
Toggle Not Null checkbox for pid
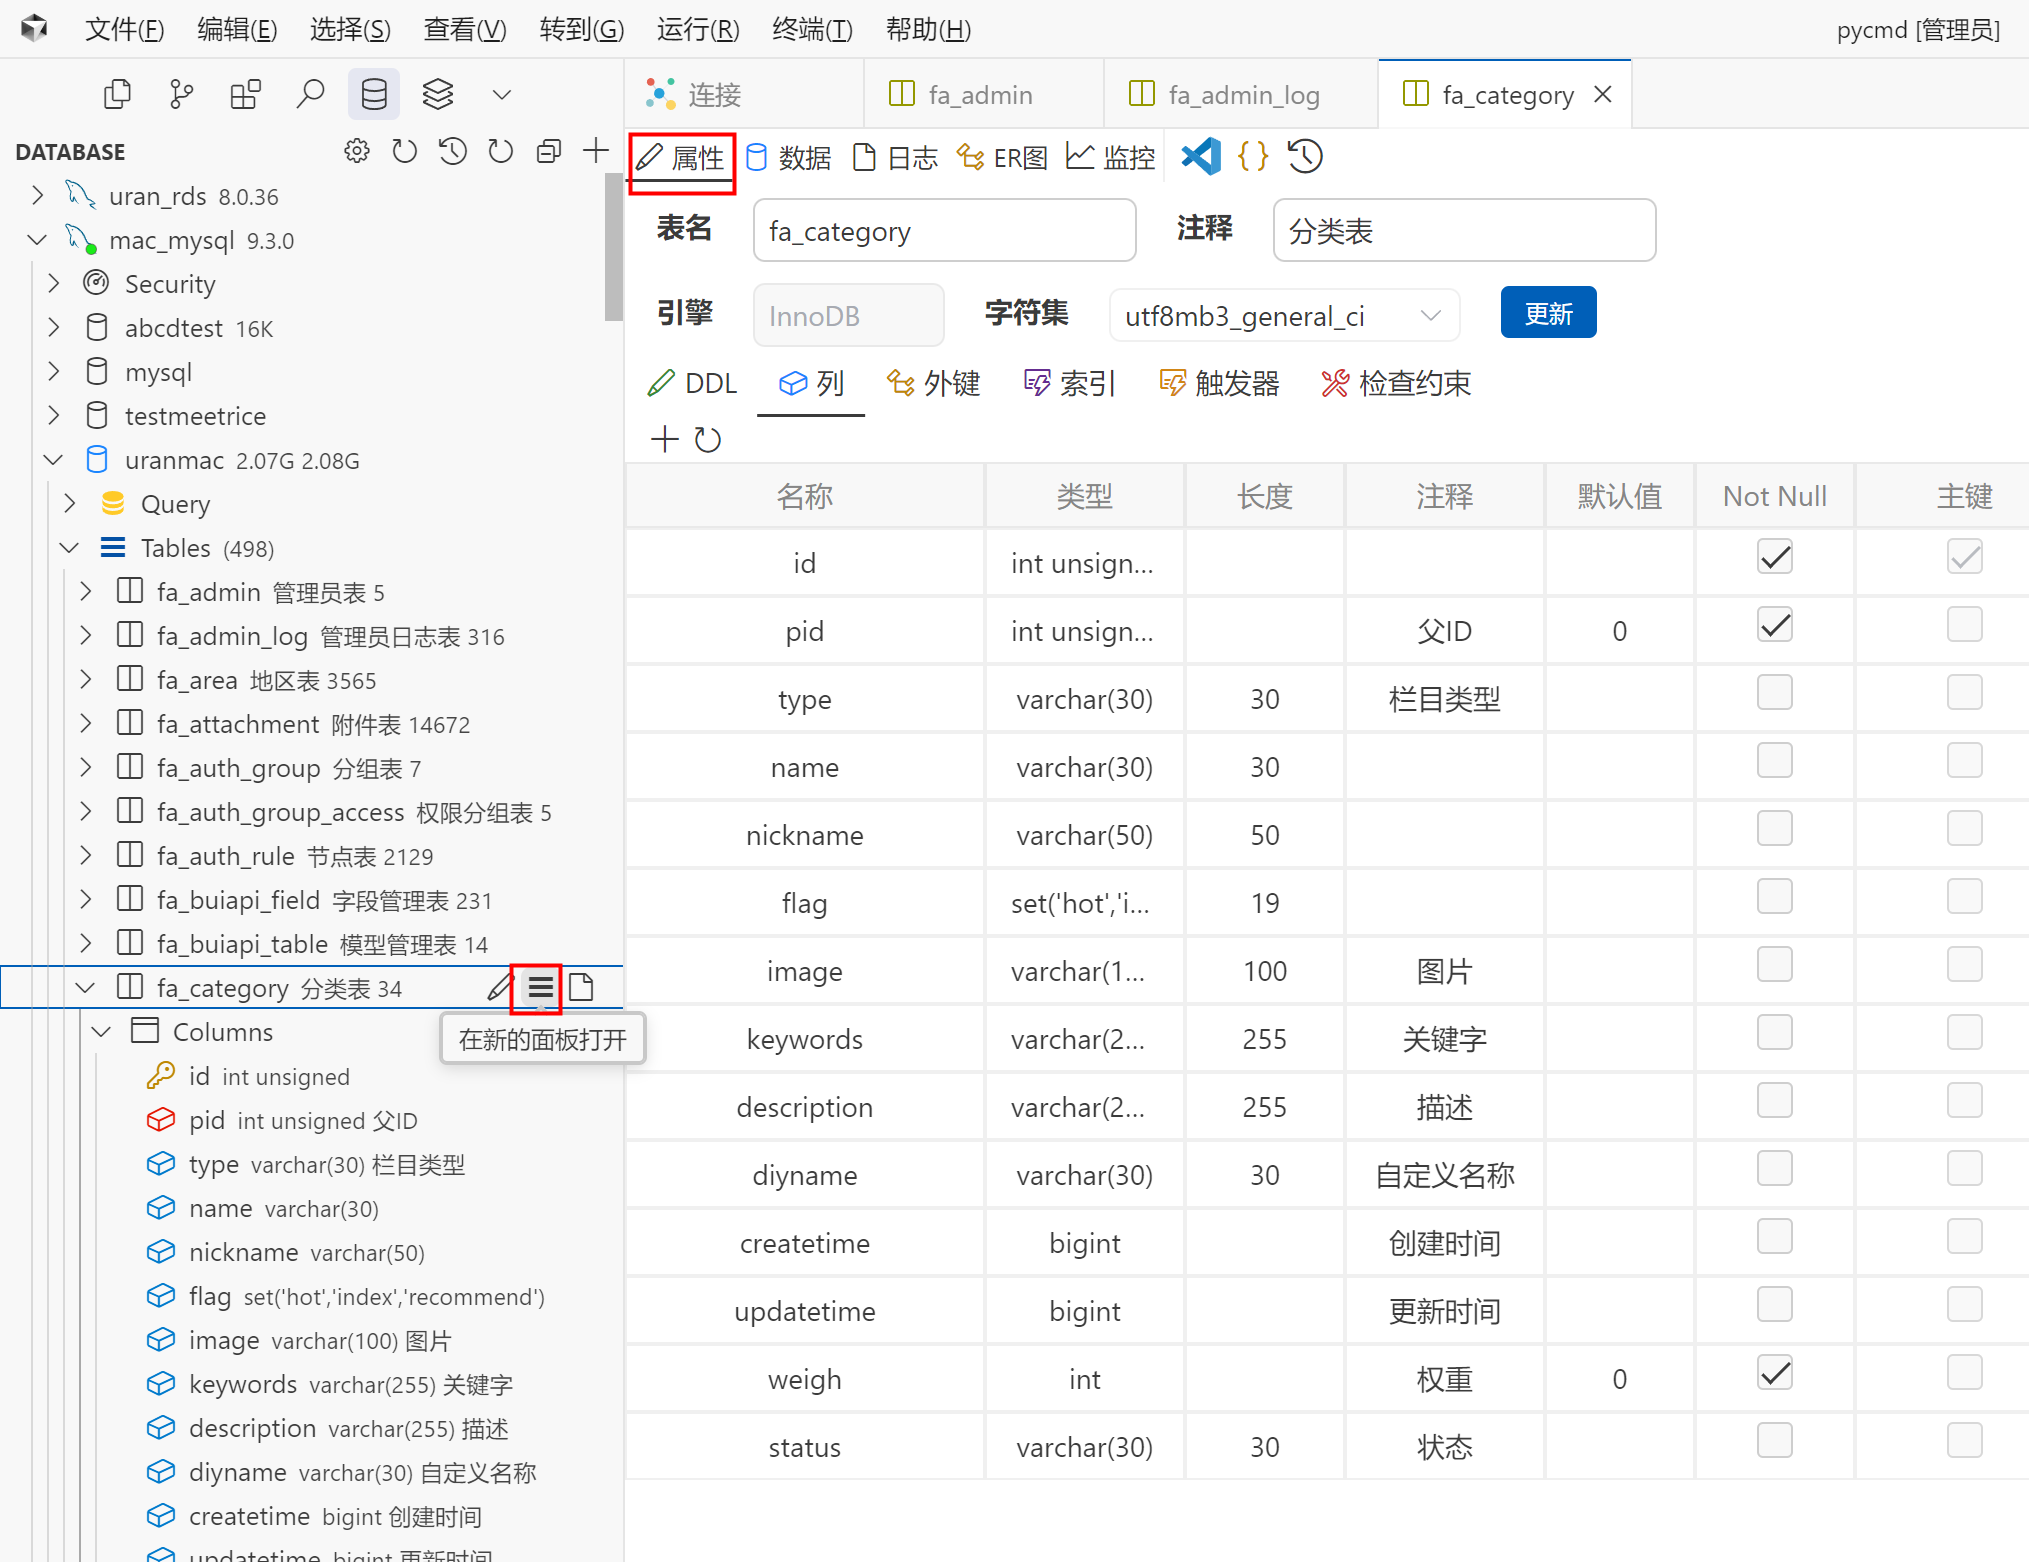(1774, 626)
